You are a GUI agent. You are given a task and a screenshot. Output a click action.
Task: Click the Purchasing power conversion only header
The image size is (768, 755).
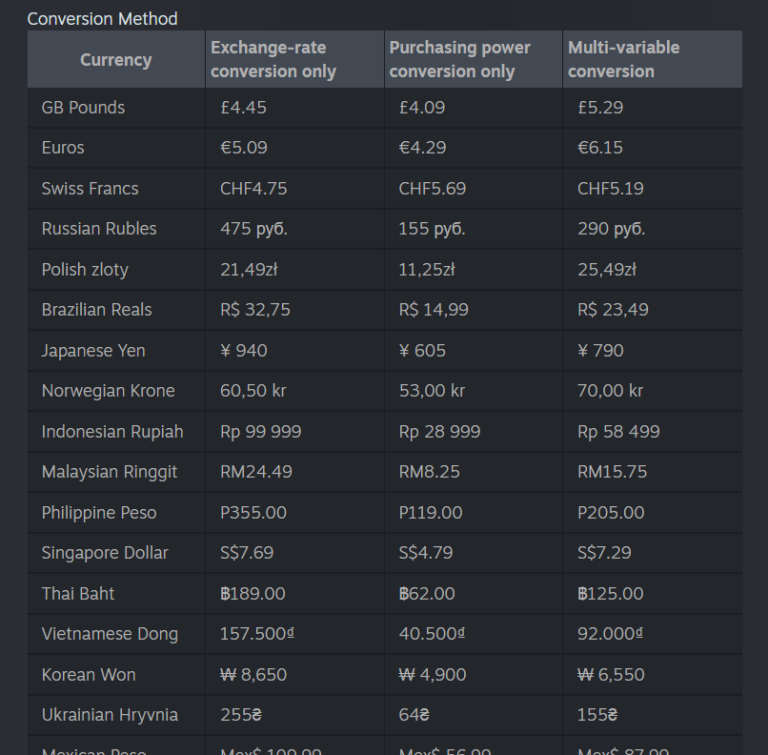459,60
